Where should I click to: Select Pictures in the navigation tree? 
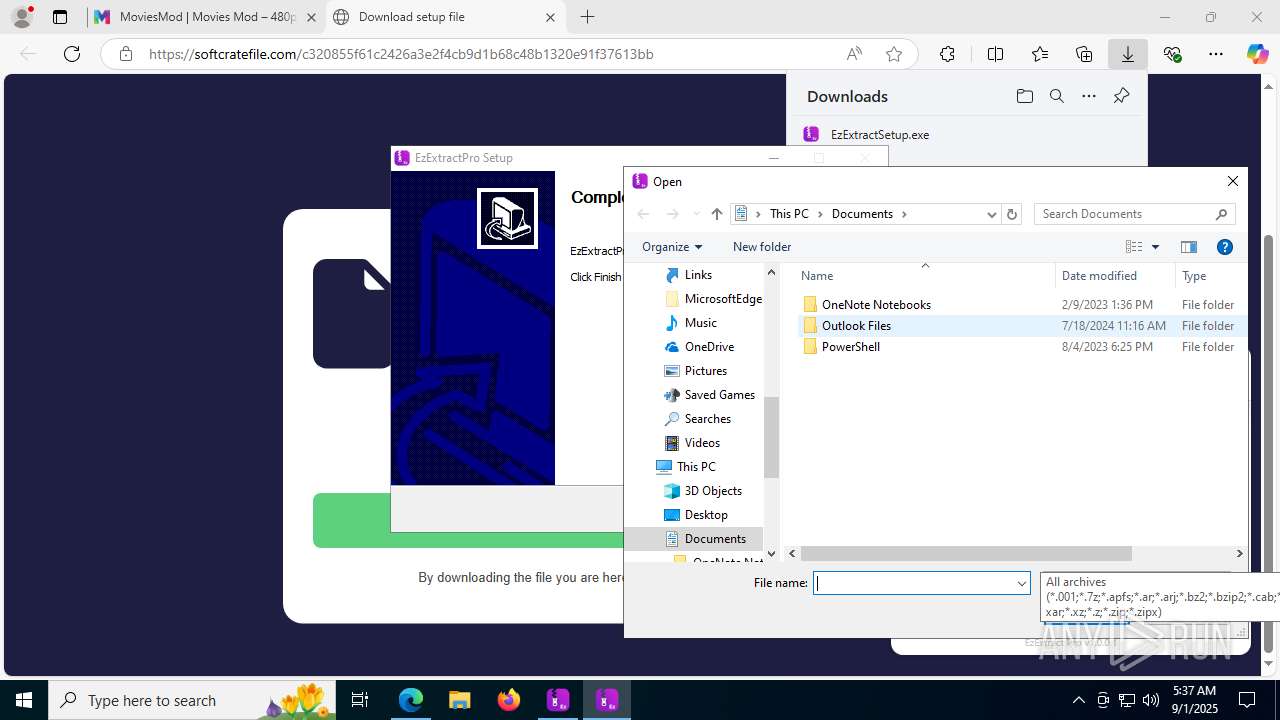click(x=705, y=371)
